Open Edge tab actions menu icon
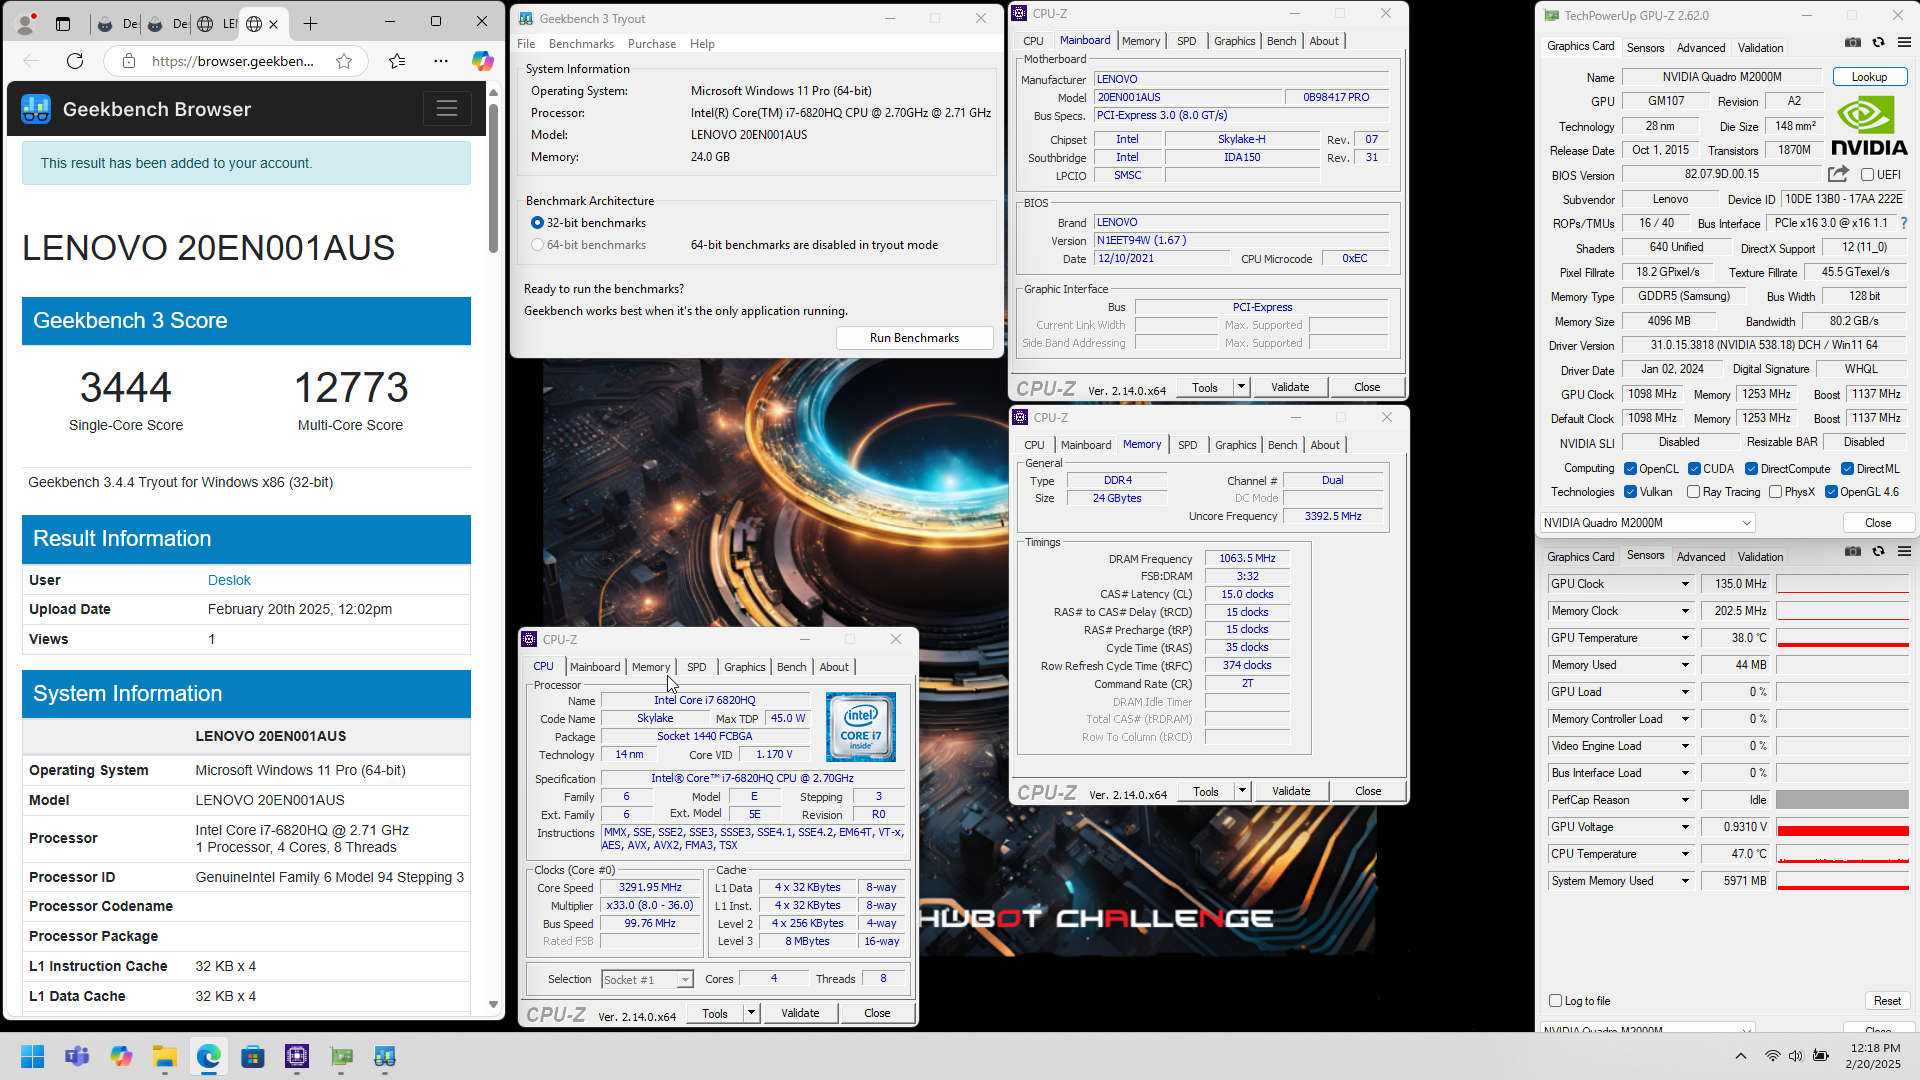Screen dimensions: 1920x1080 [x=63, y=23]
